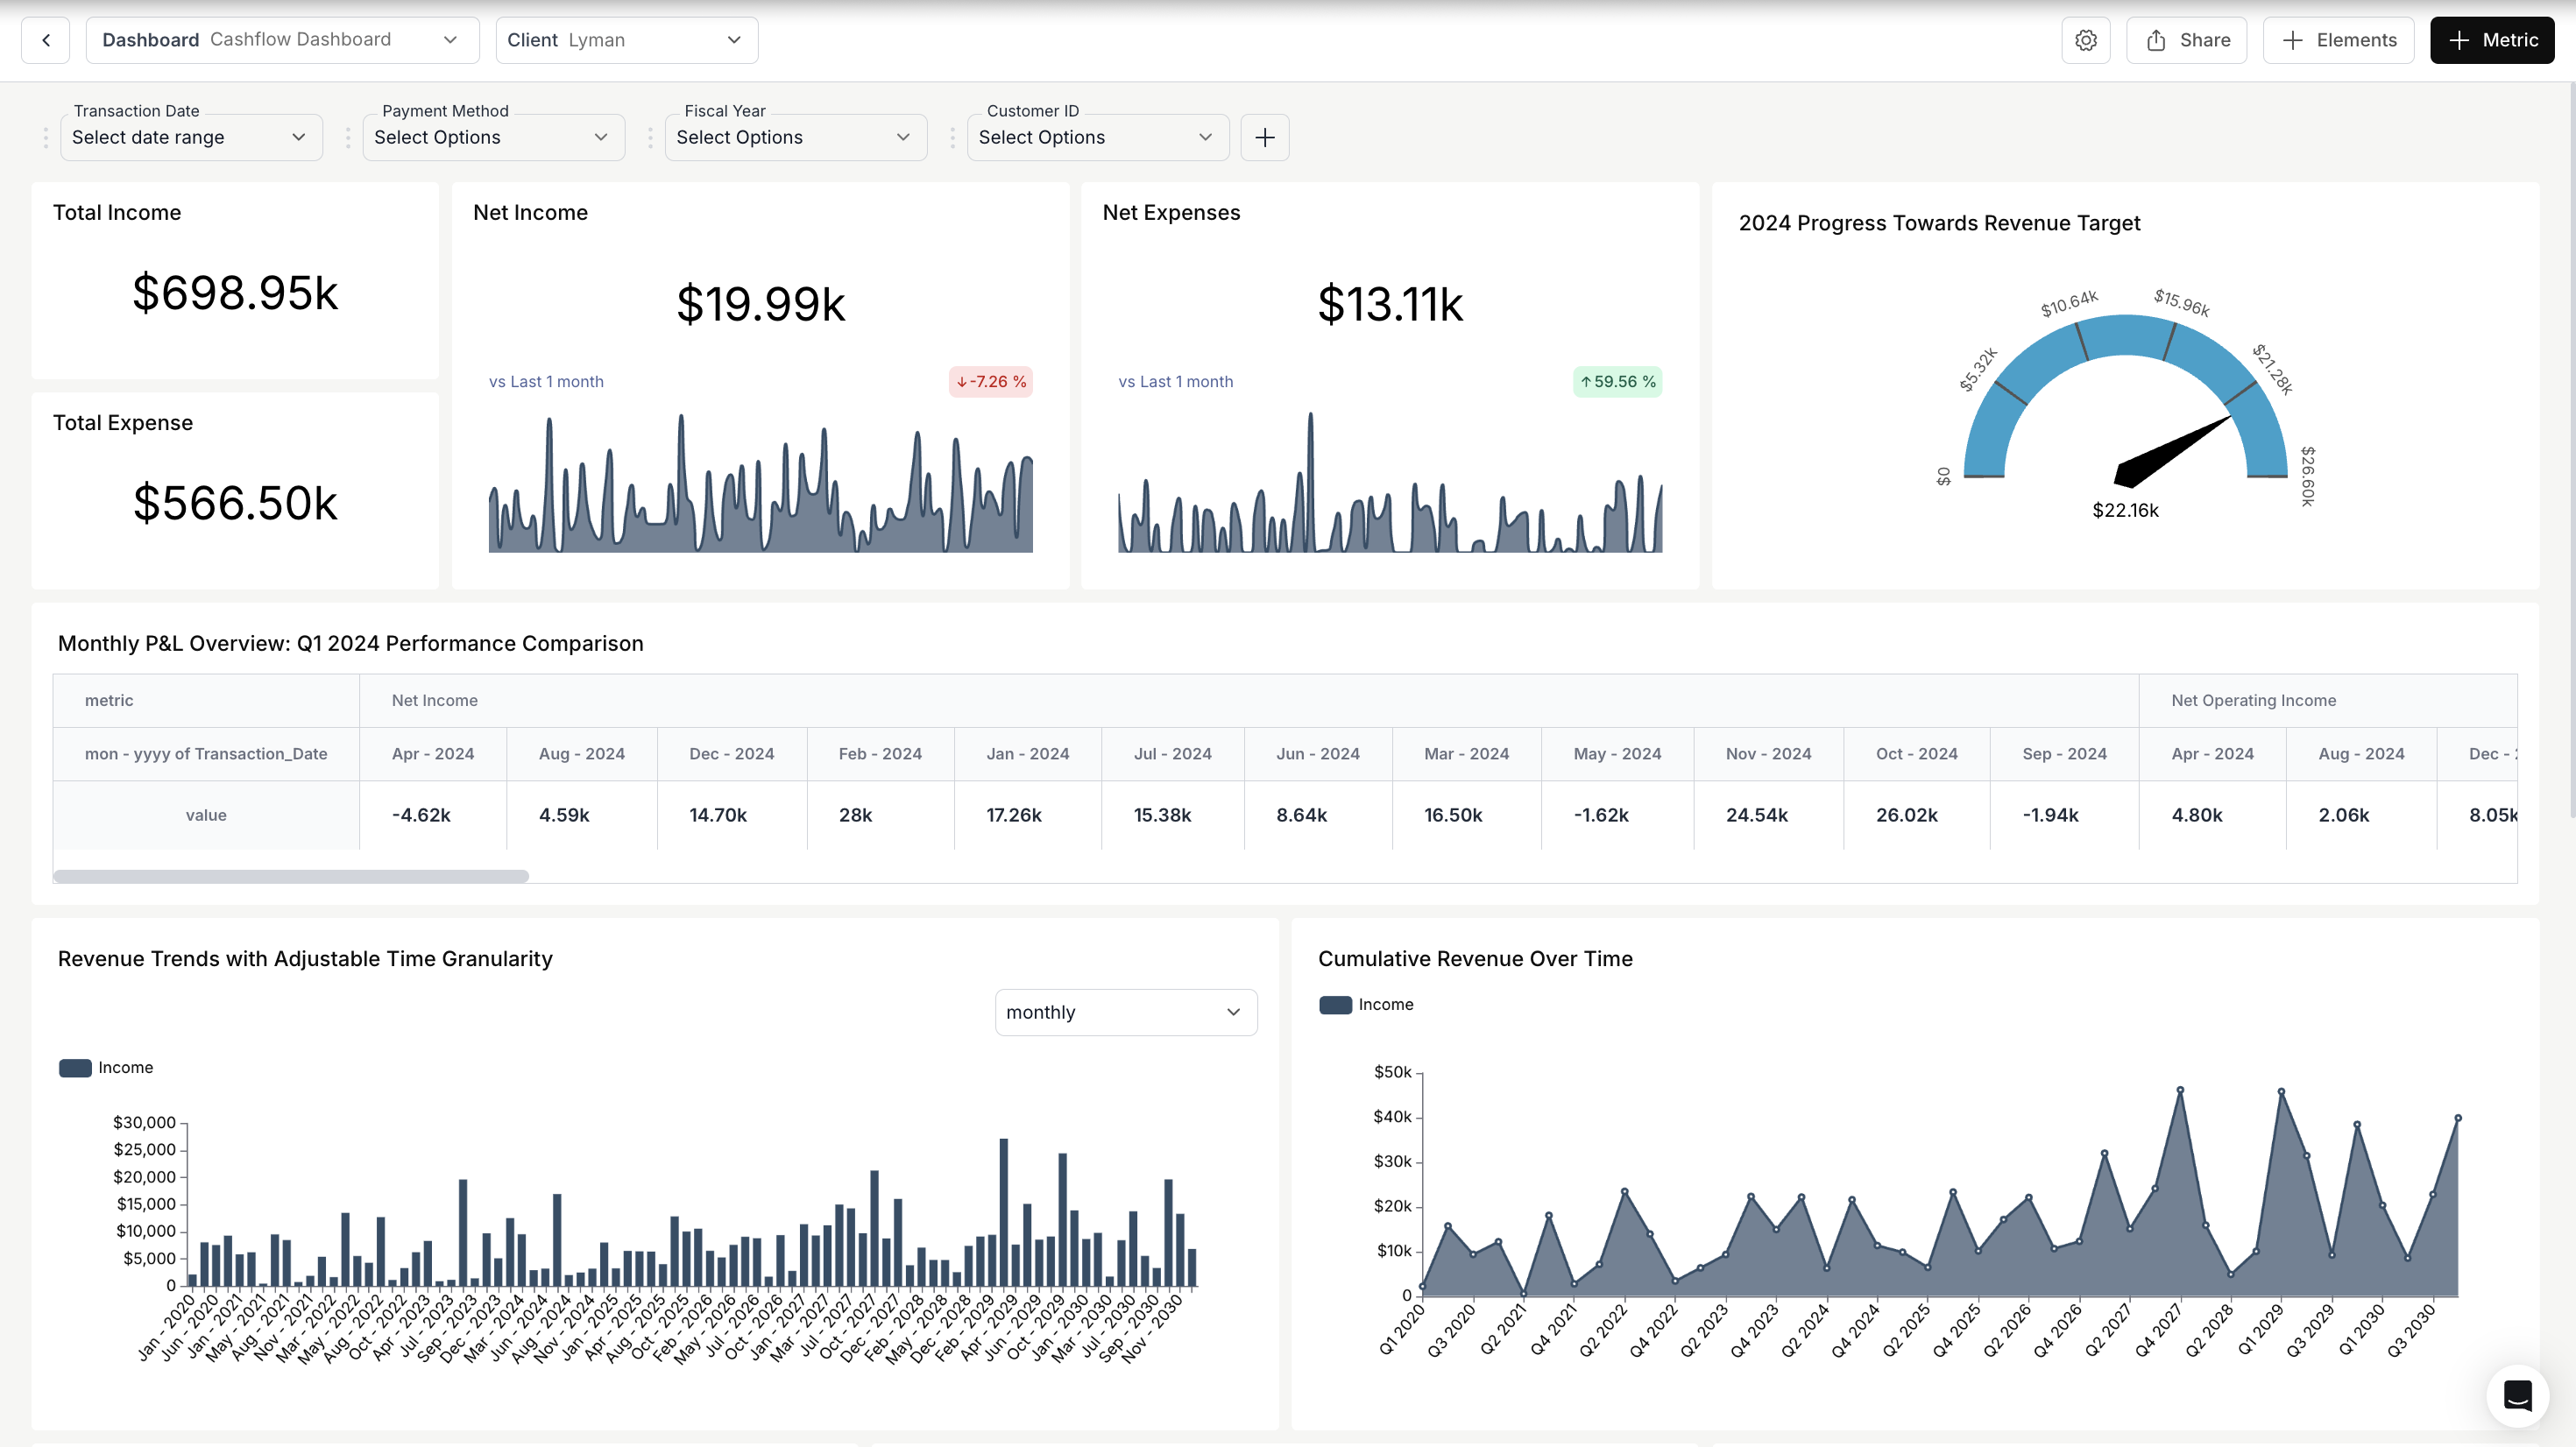Click the P&L table horizontal scrollbar
The width and height of the screenshot is (2576, 1447).
(x=291, y=876)
